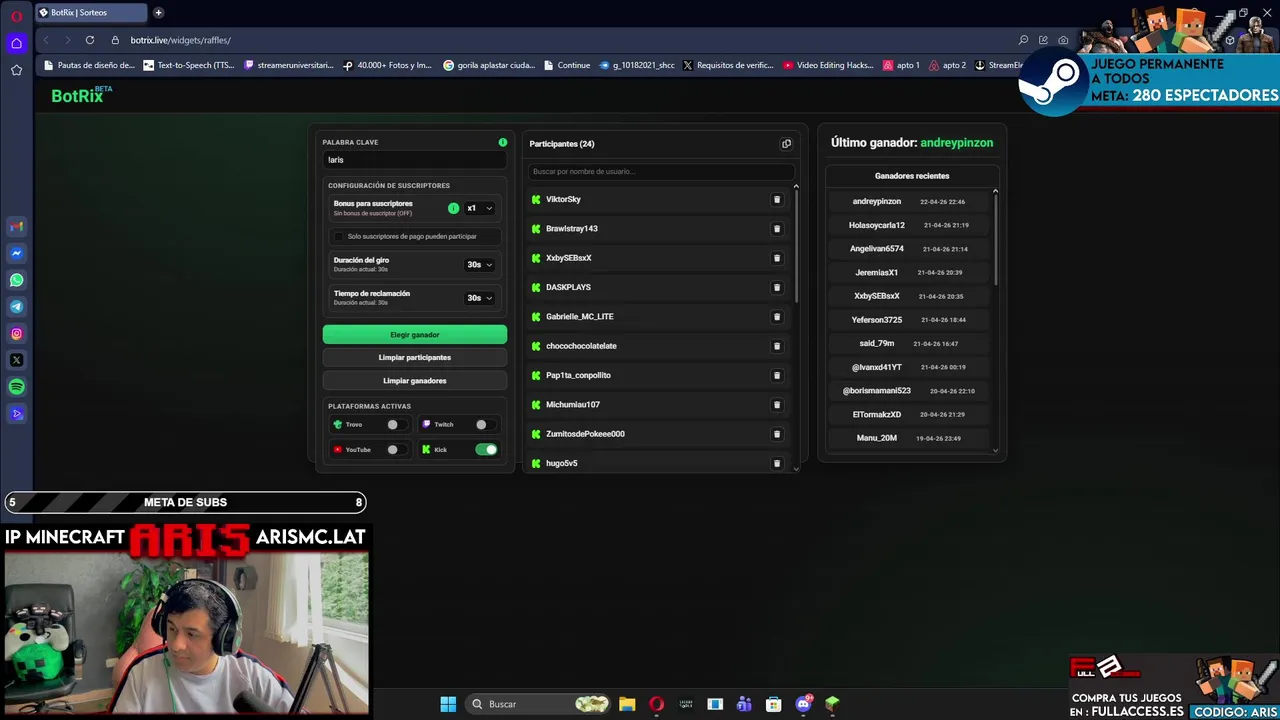
Task: Open subscriber bonus info icon
Action: point(453,208)
